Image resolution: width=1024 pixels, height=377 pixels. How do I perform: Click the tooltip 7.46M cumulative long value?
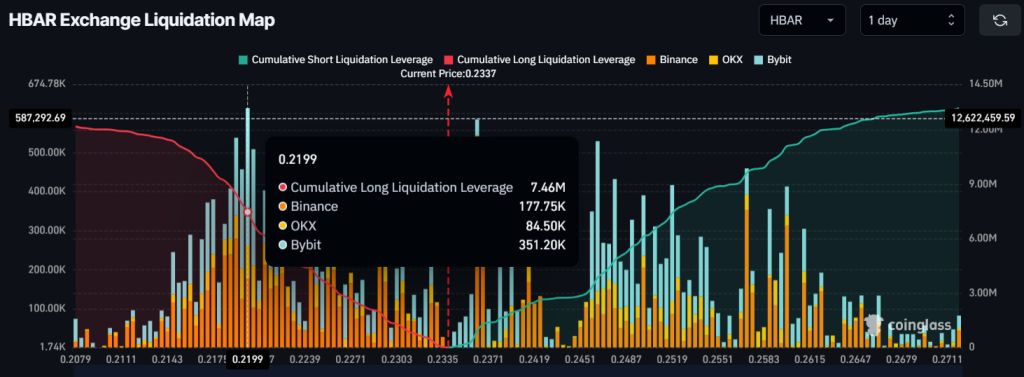click(x=547, y=188)
